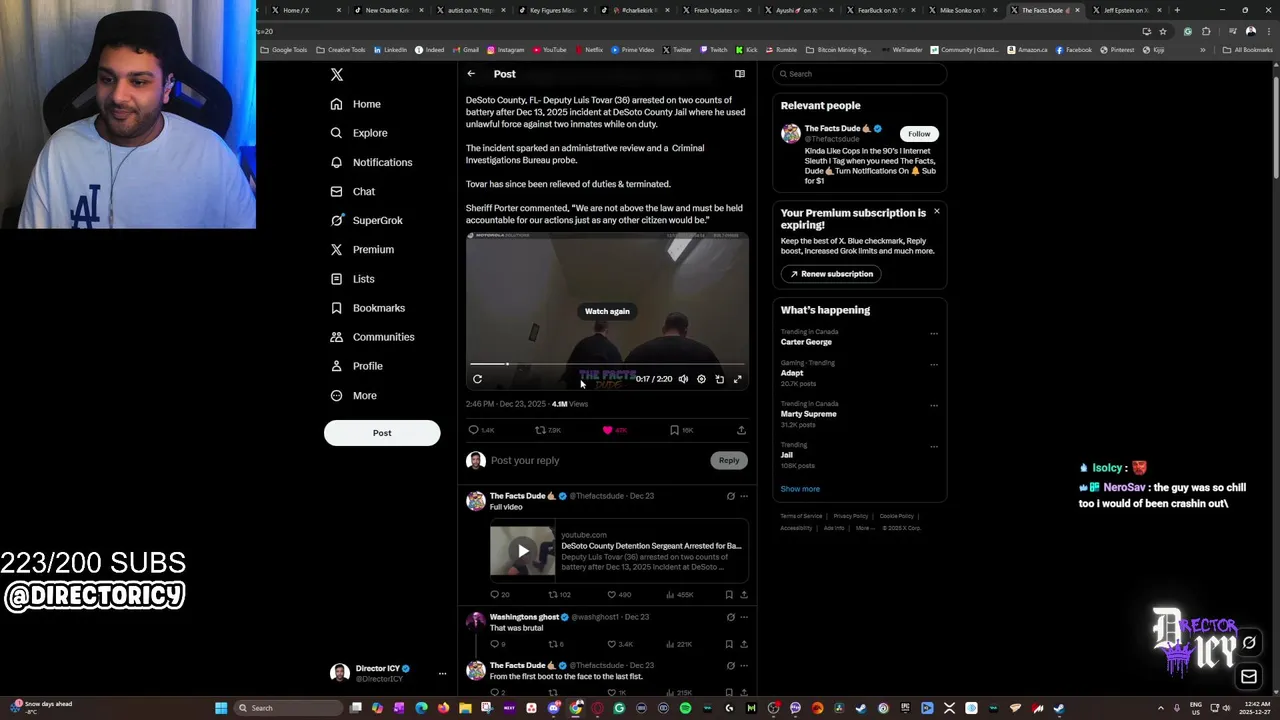1280x720 pixels.
Task: Open YouTube link card DeSoto County Detention Sergeant
Action: [619, 551]
